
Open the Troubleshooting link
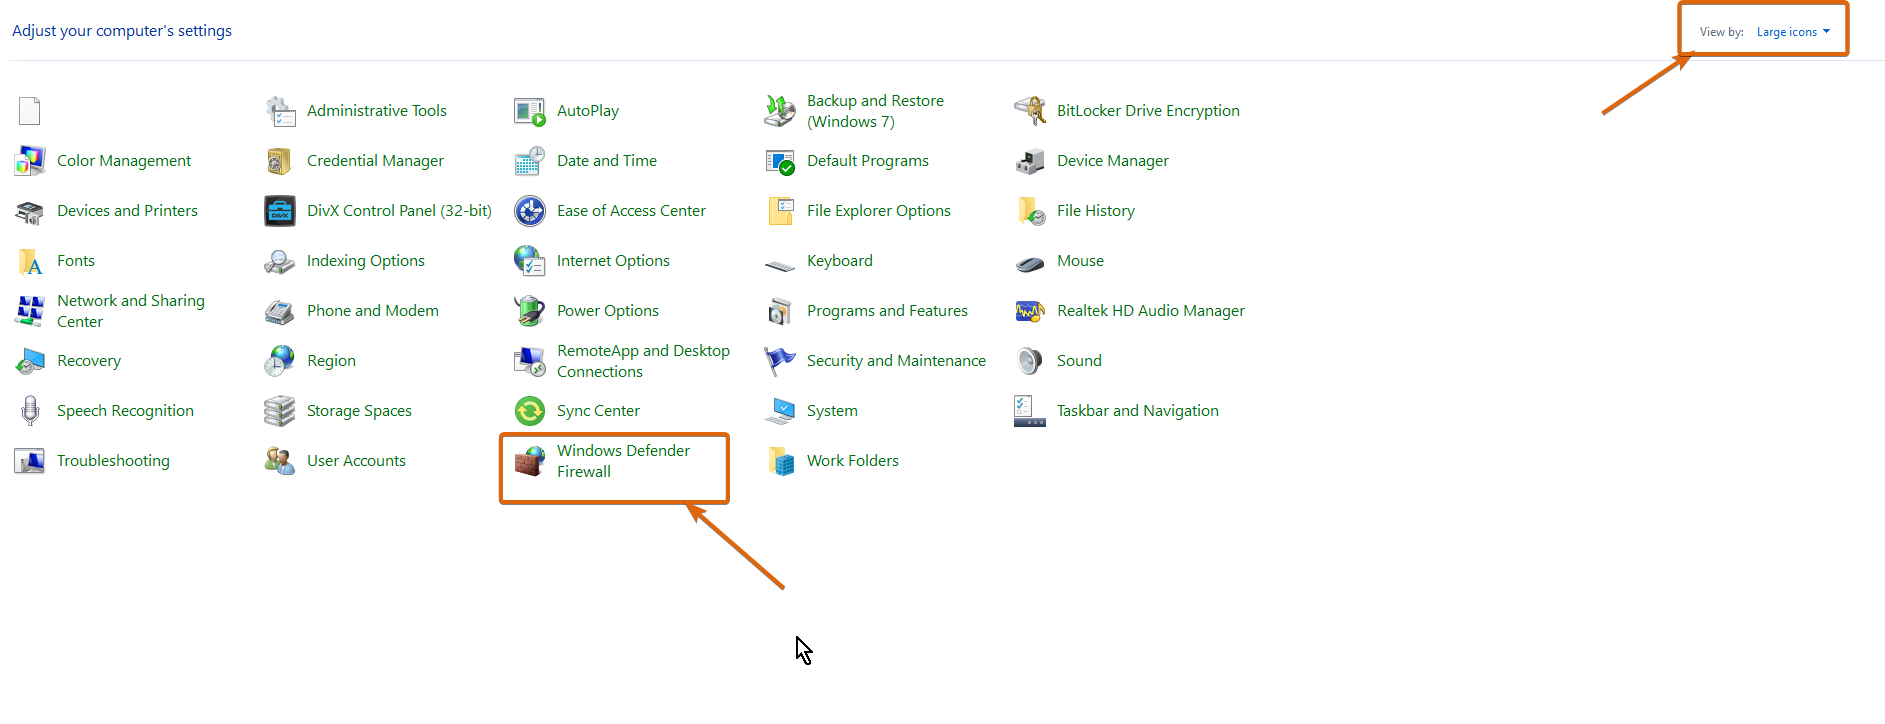click(x=113, y=461)
